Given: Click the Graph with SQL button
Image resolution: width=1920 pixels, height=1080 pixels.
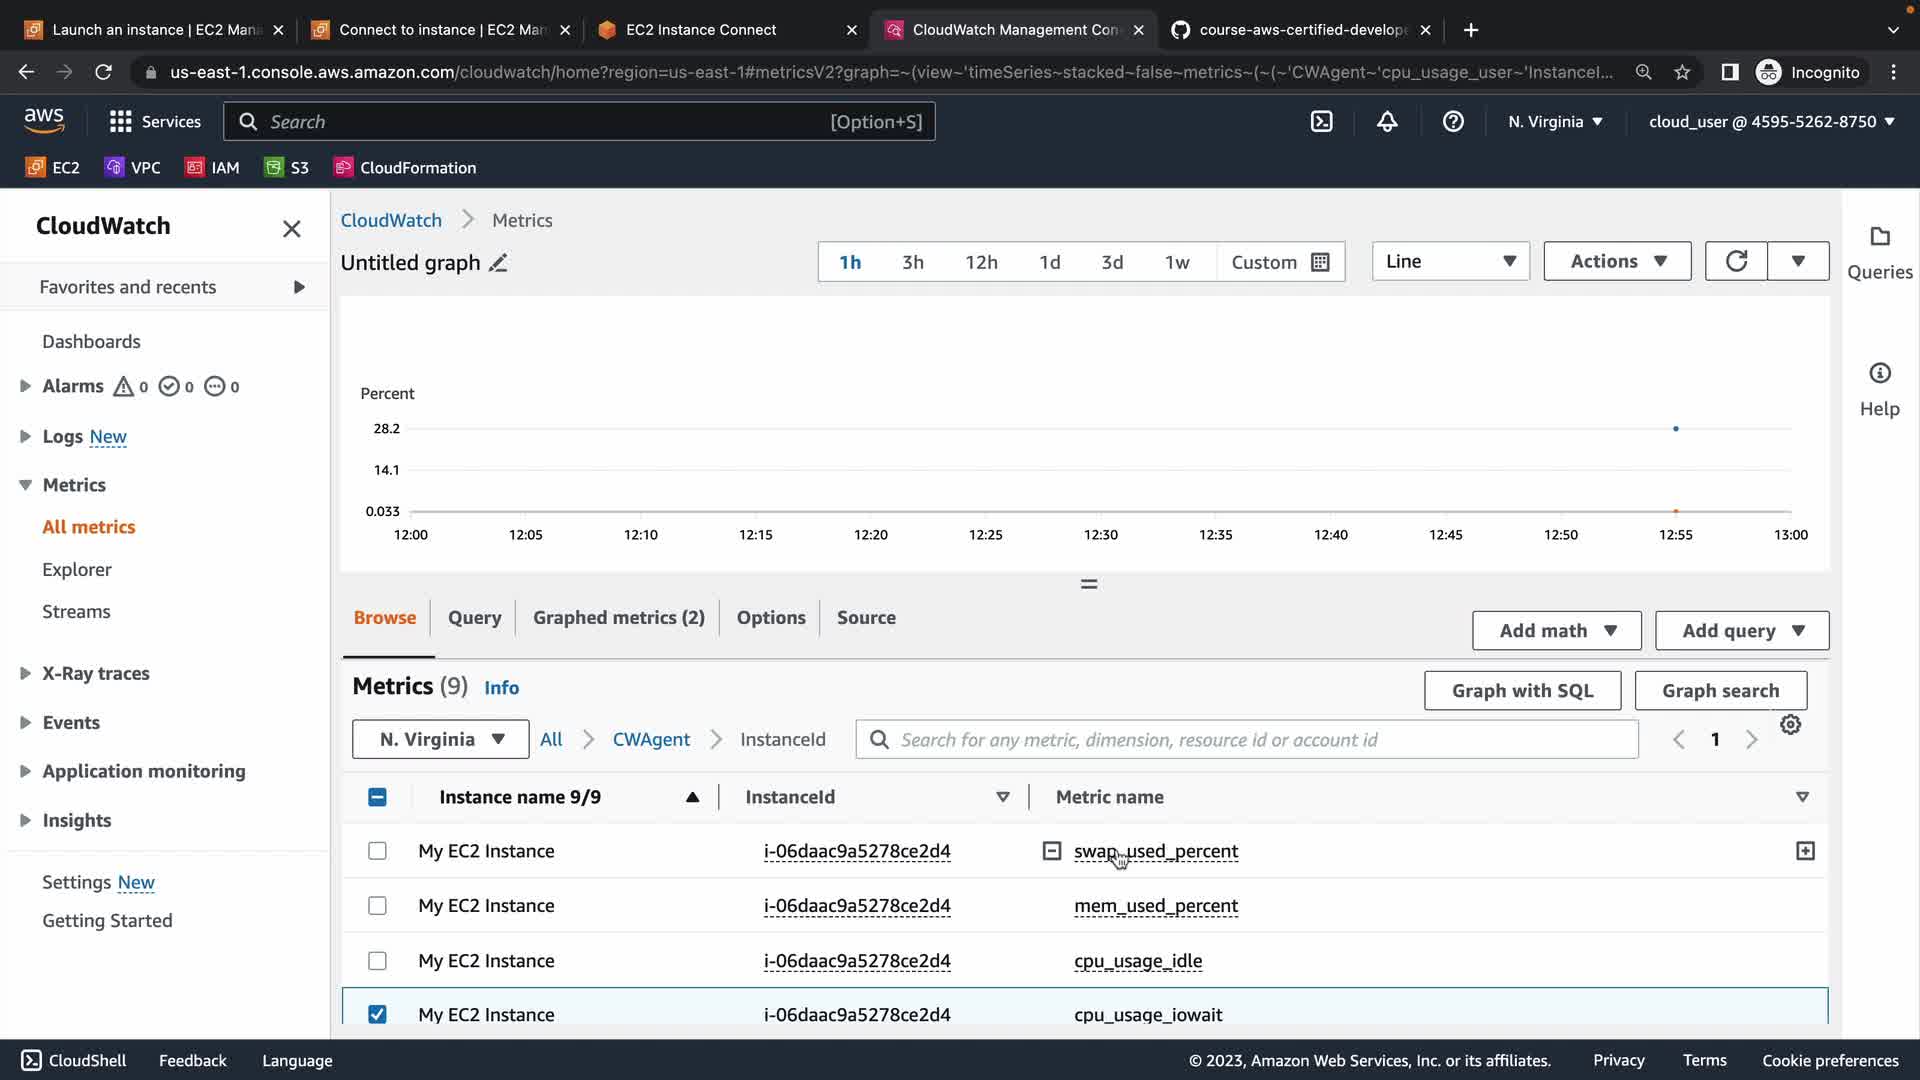Looking at the screenshot, I should [1522, 691].
